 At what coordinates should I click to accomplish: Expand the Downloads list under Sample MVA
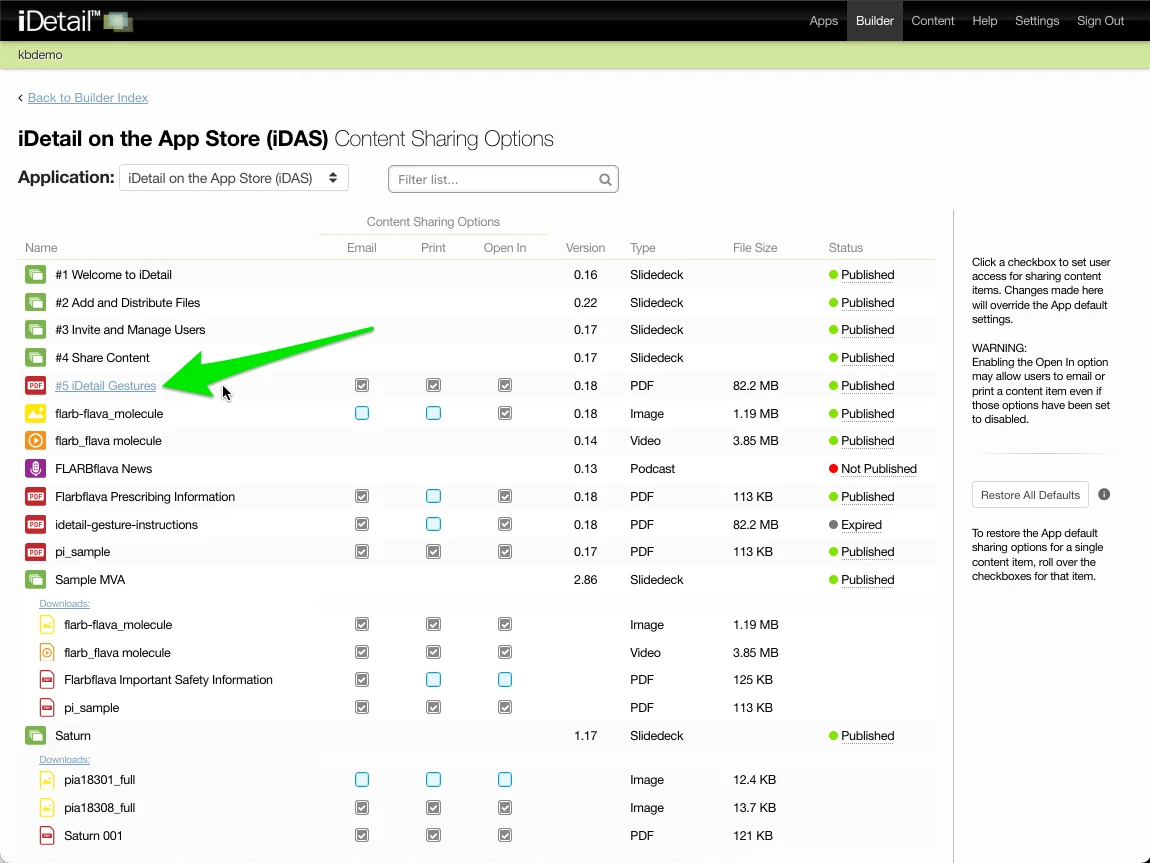click(64, 604)
